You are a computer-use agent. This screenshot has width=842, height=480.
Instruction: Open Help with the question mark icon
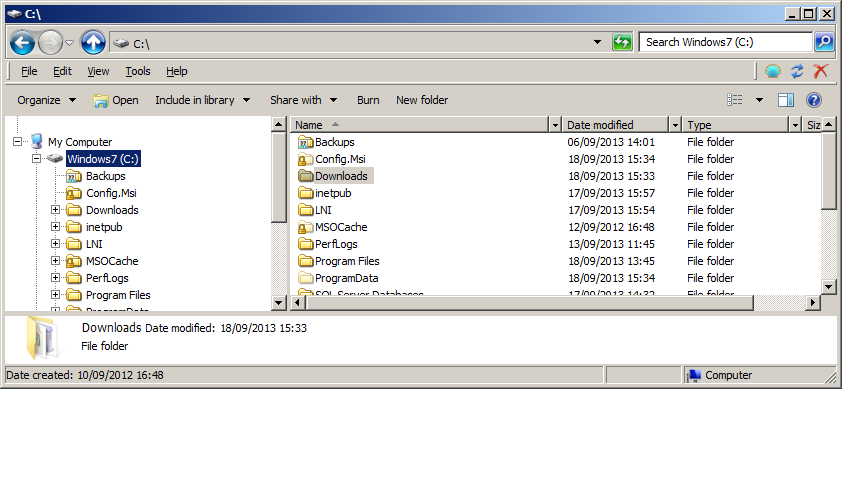click(x=814, y=100)
